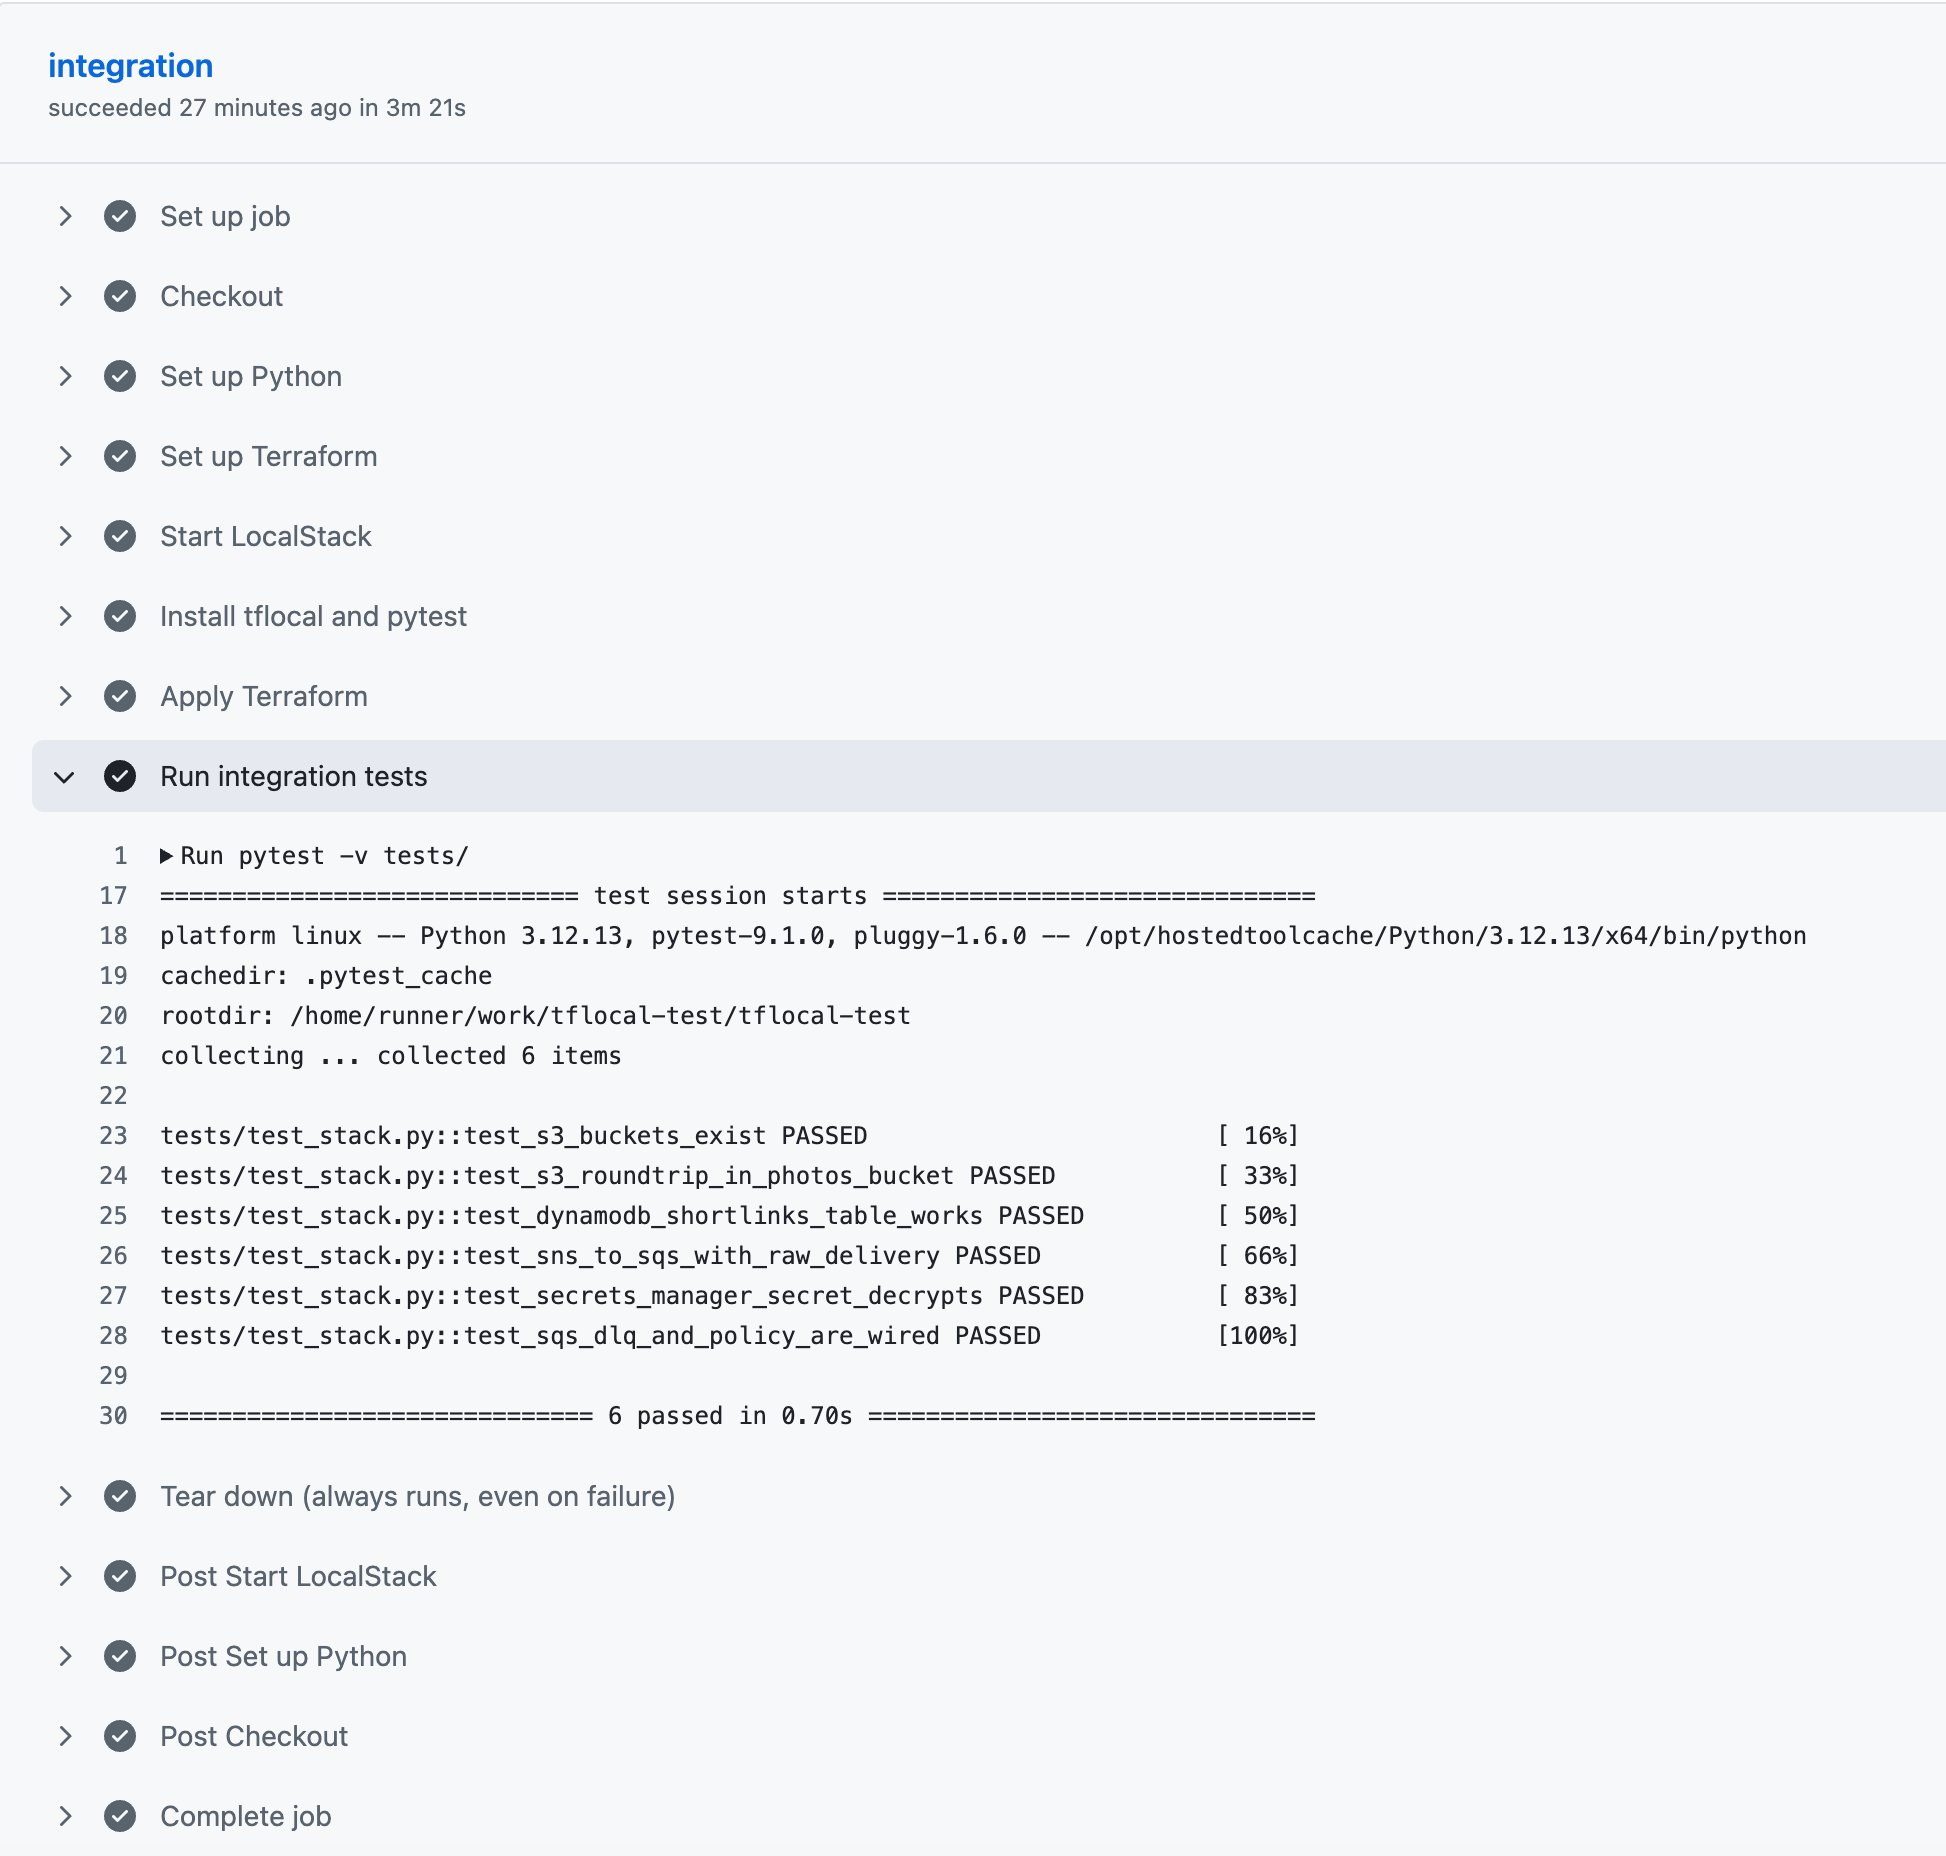The height and width of the screenshot is (1856, 1946).
Task: Click success check icon for Set up job
Action: point(120,216)
